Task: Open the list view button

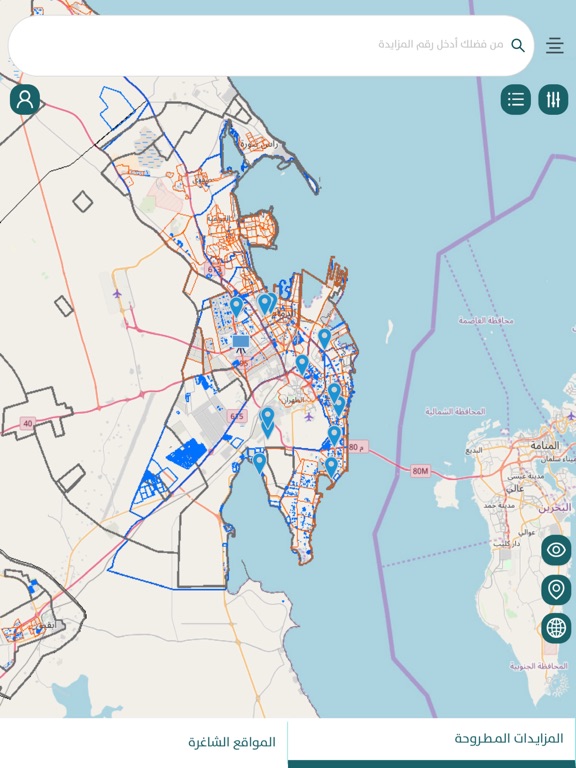Action: 516,99
